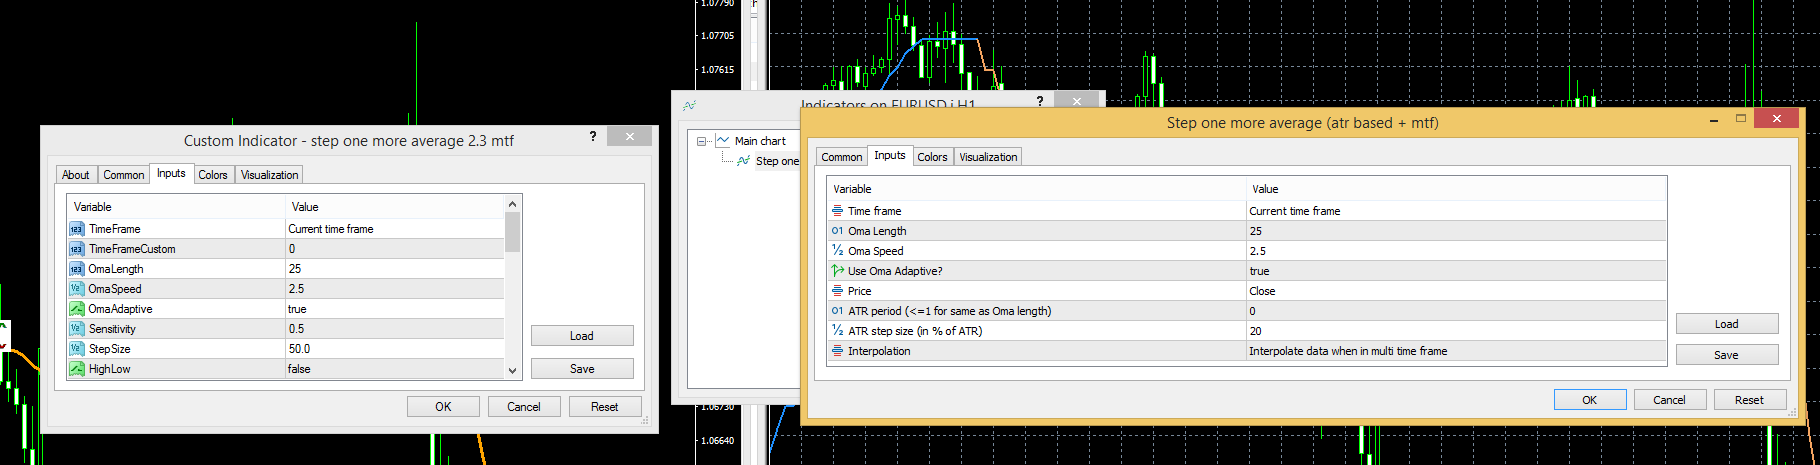Viewport: 1820px width, 465px height.
Task: Select Inputs tab in Step one more average
Action: click(890, 155)
